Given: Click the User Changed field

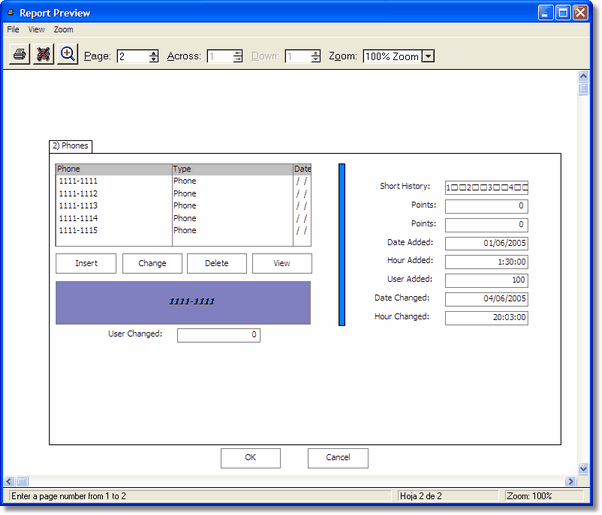Looking at the screenshot, I should tap(218, 335).
